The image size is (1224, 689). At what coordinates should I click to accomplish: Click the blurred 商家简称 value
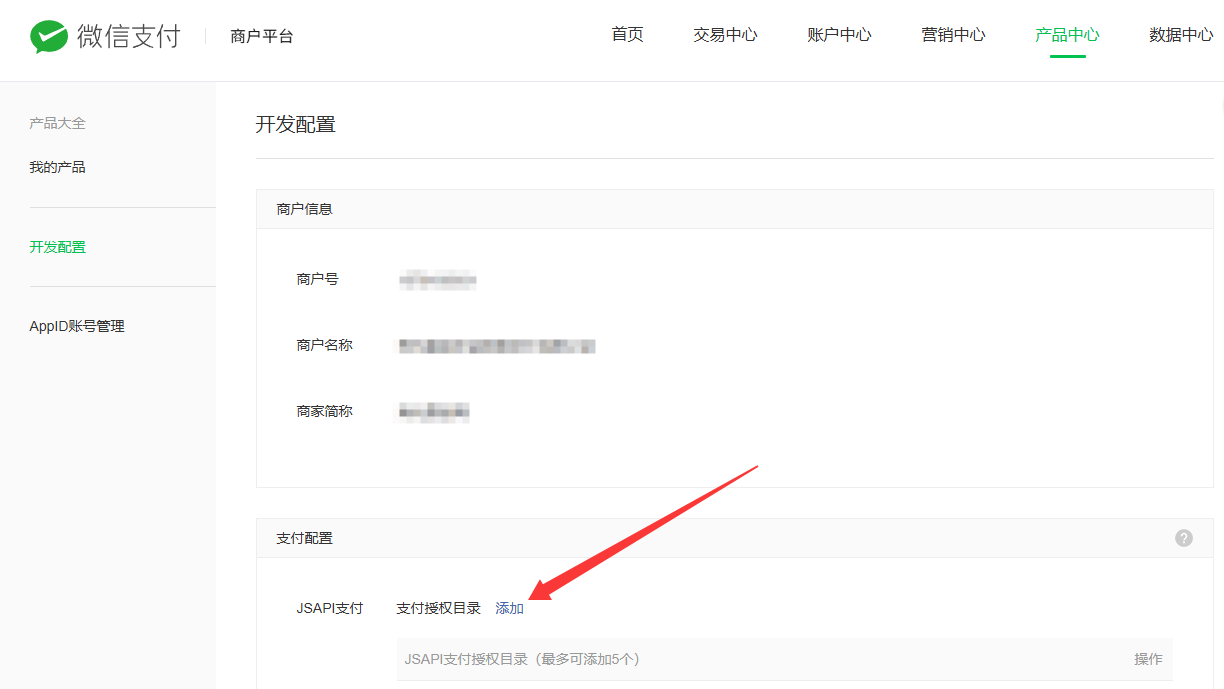click(x=434, y=411)
